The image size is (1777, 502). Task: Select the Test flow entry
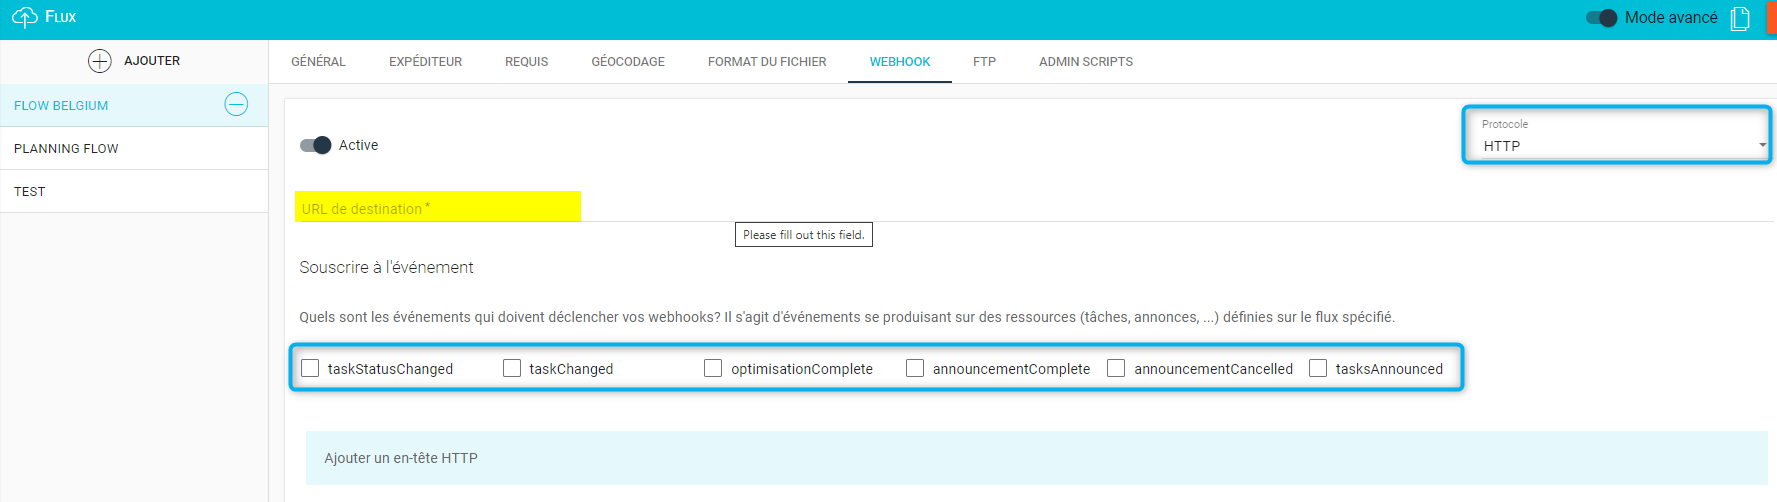coord(134,191)
